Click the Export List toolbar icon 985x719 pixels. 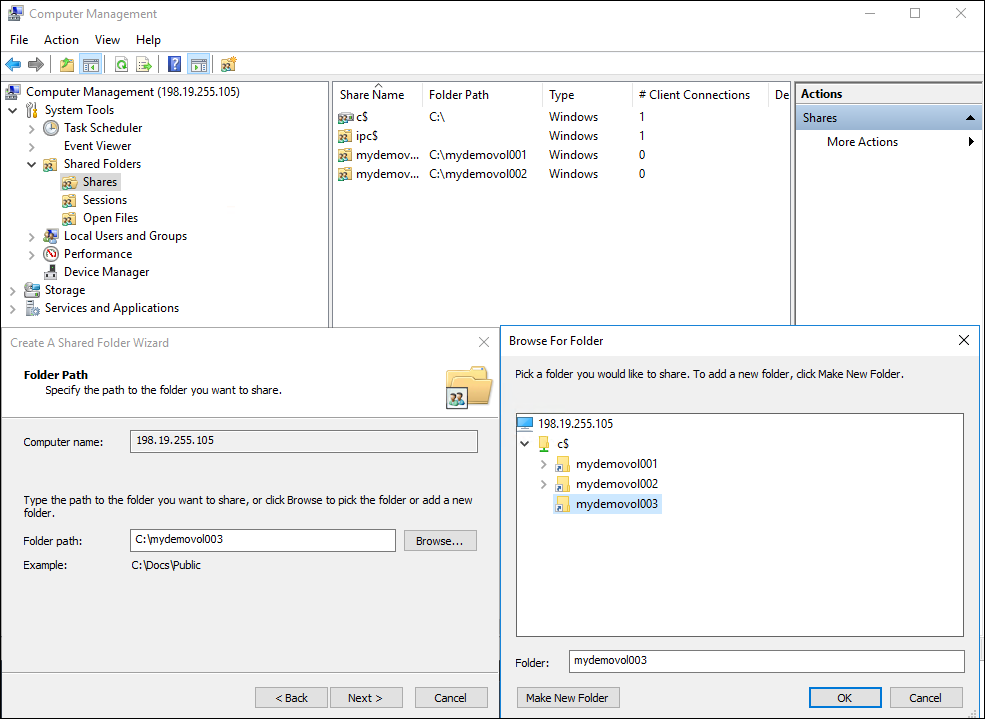(x=143, y=64)
